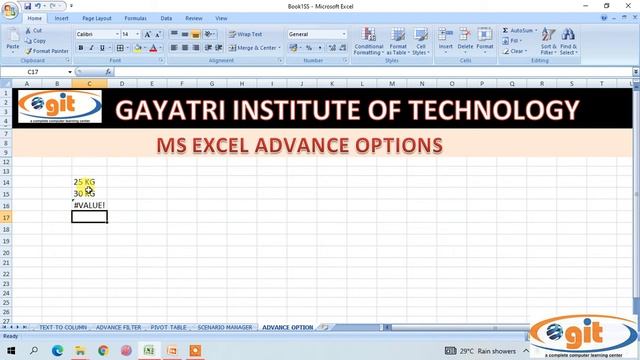Apply yellow fill color to cell
Viewport: 640px width, 360px height.
point(138,48)
